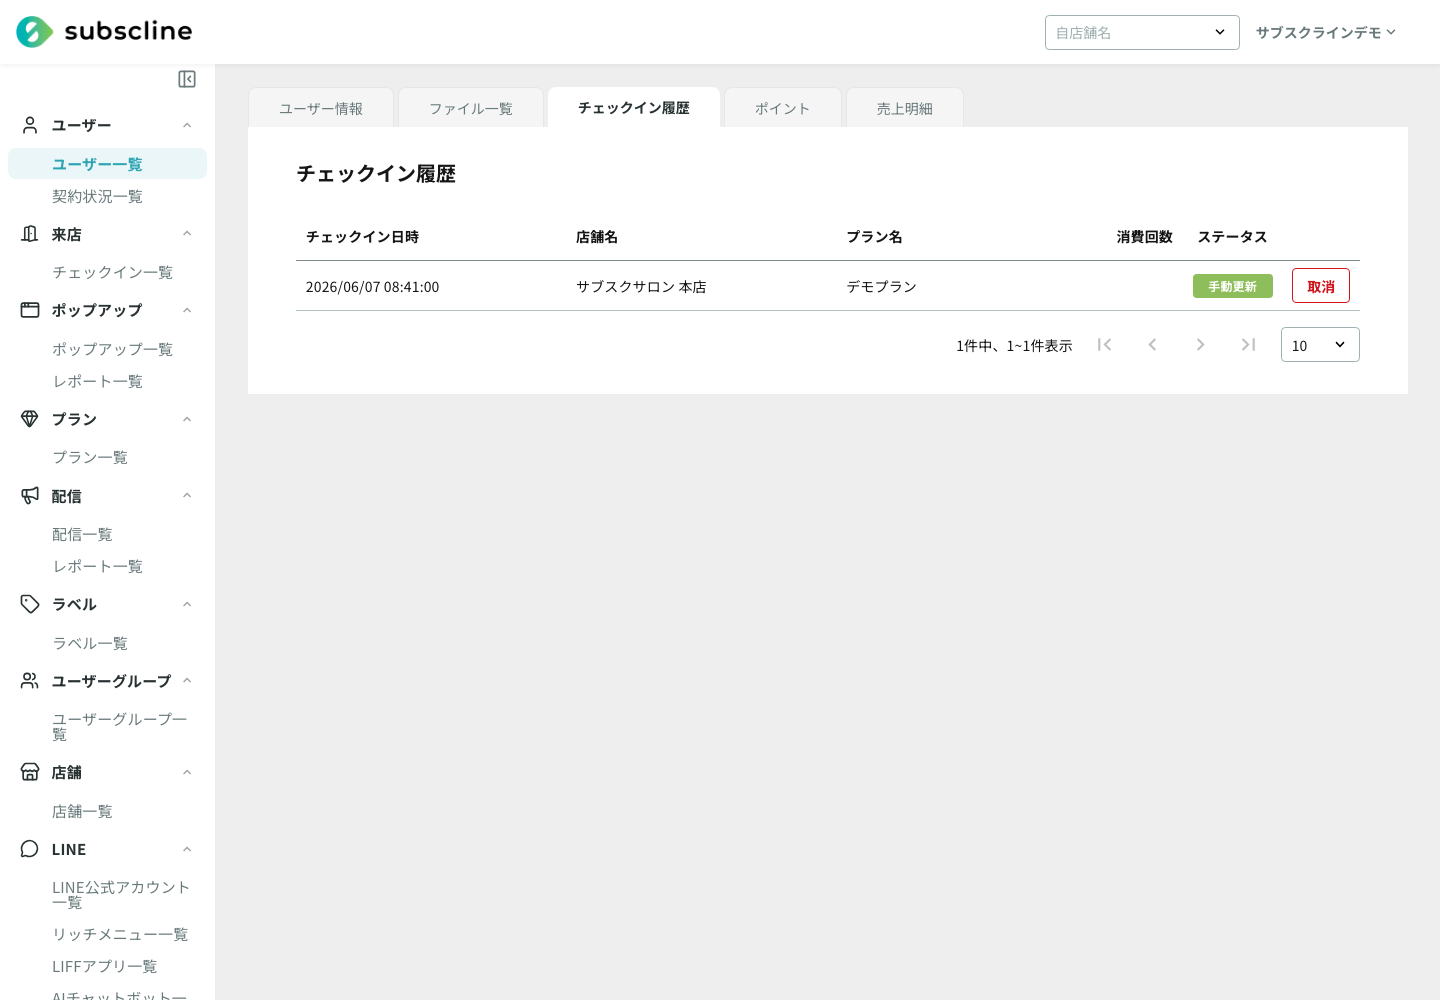1440x1000 pixels.
Task: Open 配信一覧 in the sidebar
Action: pos(82,534)
